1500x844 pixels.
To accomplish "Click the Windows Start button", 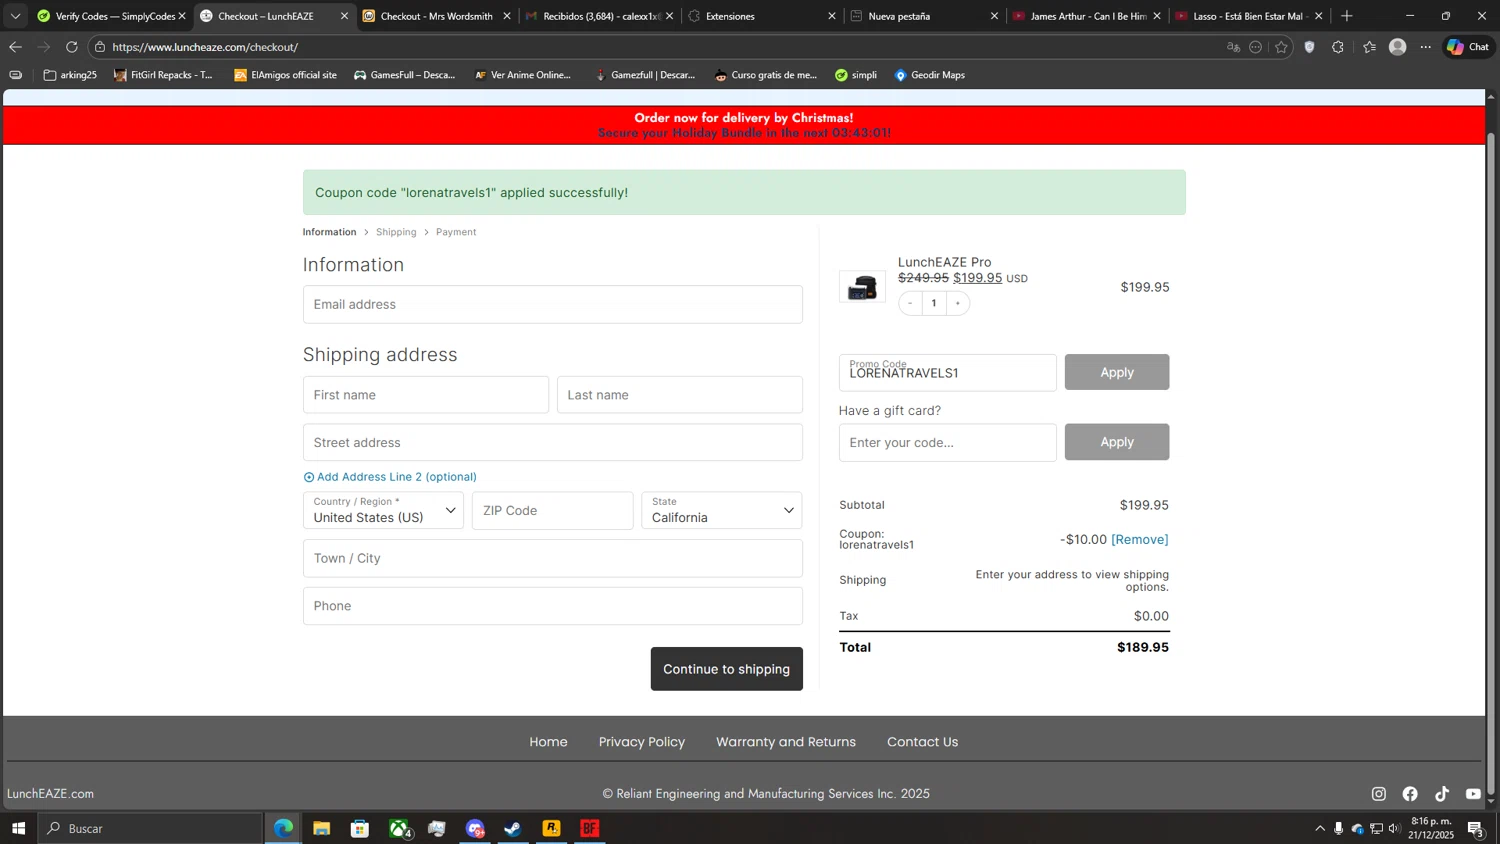I will (18, 828).
